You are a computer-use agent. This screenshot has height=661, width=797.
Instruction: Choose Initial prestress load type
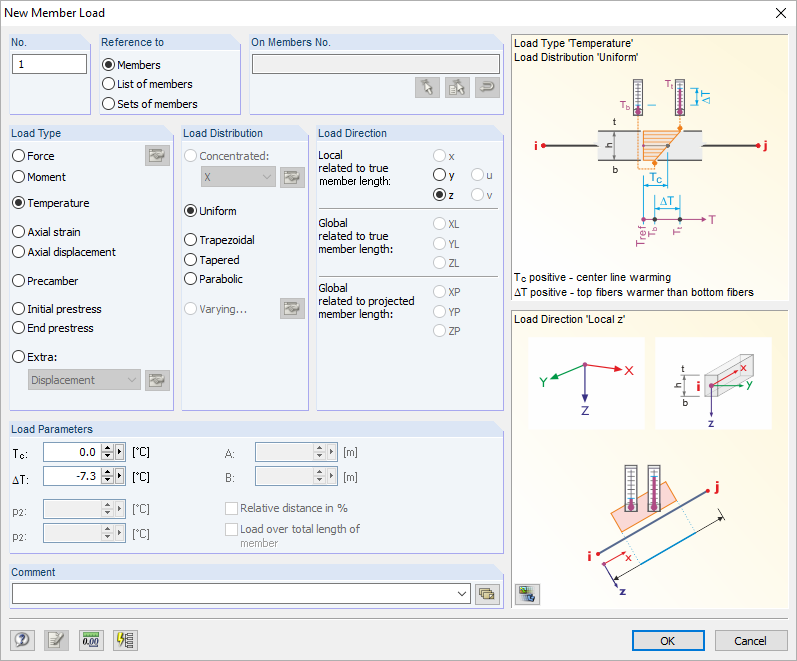57,309
